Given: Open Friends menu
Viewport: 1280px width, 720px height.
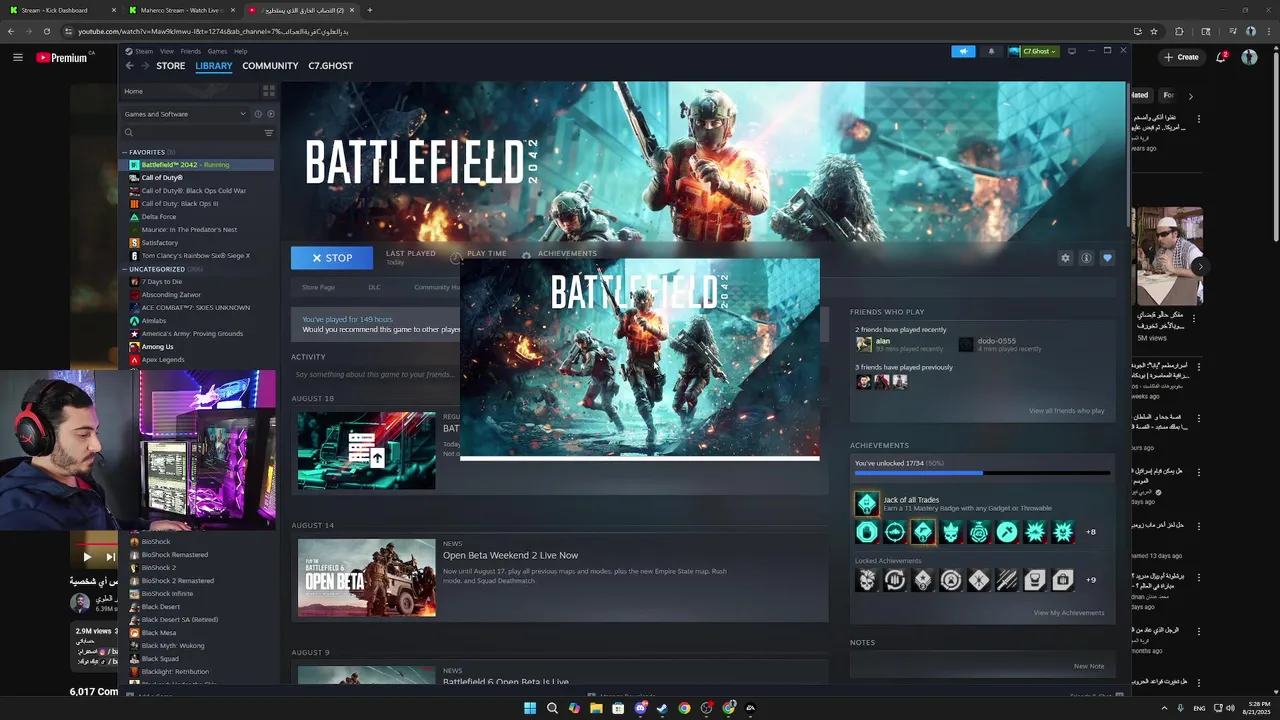Looking at the screenshot, I should pos(190,51).
